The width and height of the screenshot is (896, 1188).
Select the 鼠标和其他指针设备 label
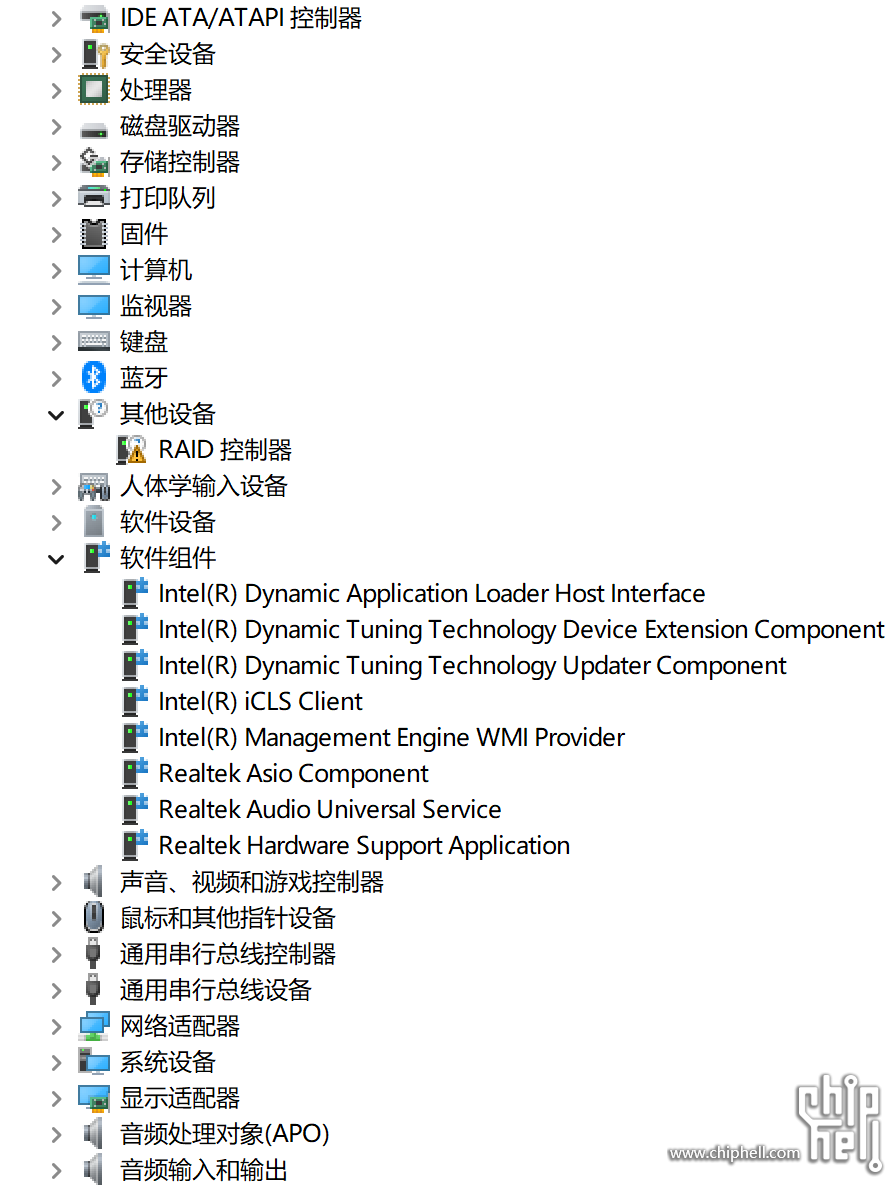(x=227, y=918)
